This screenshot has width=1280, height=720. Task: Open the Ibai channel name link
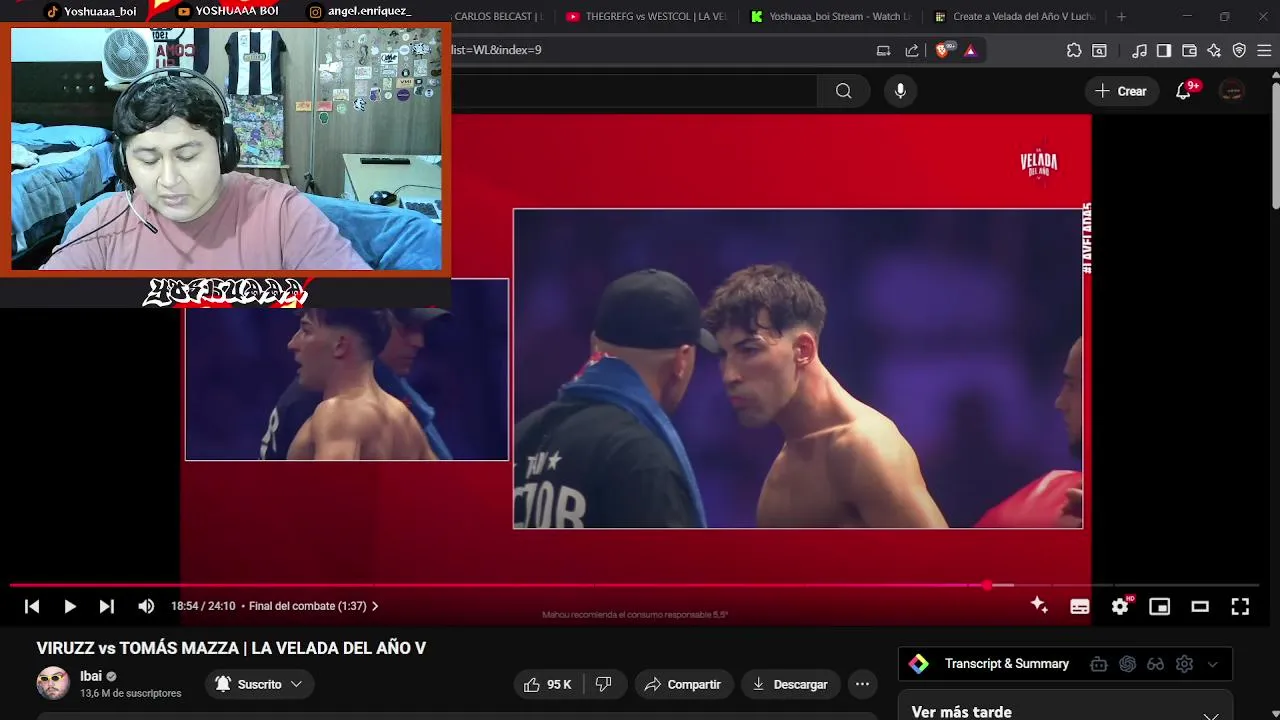tap(91, 676)
